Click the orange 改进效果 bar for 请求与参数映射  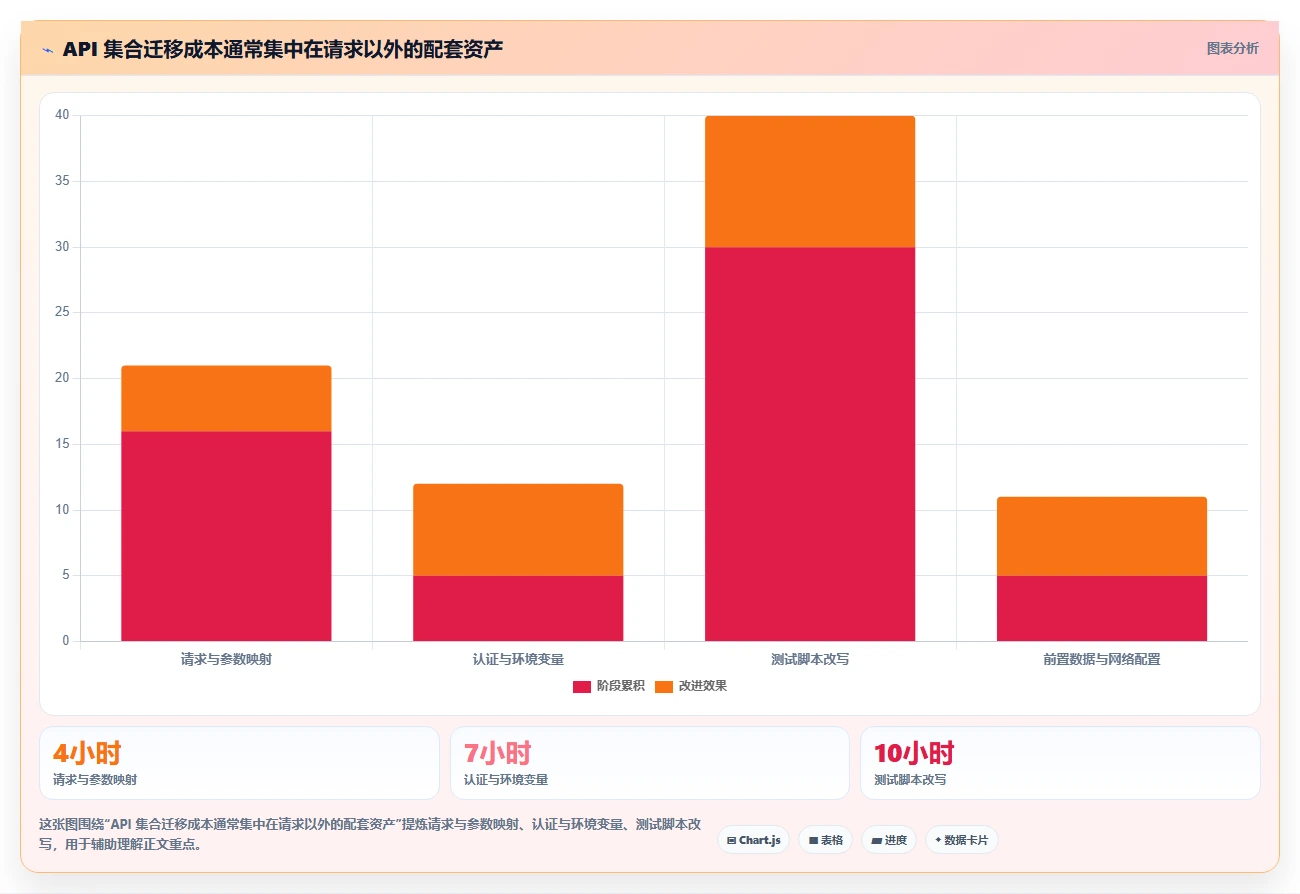(x=226, y=398)
